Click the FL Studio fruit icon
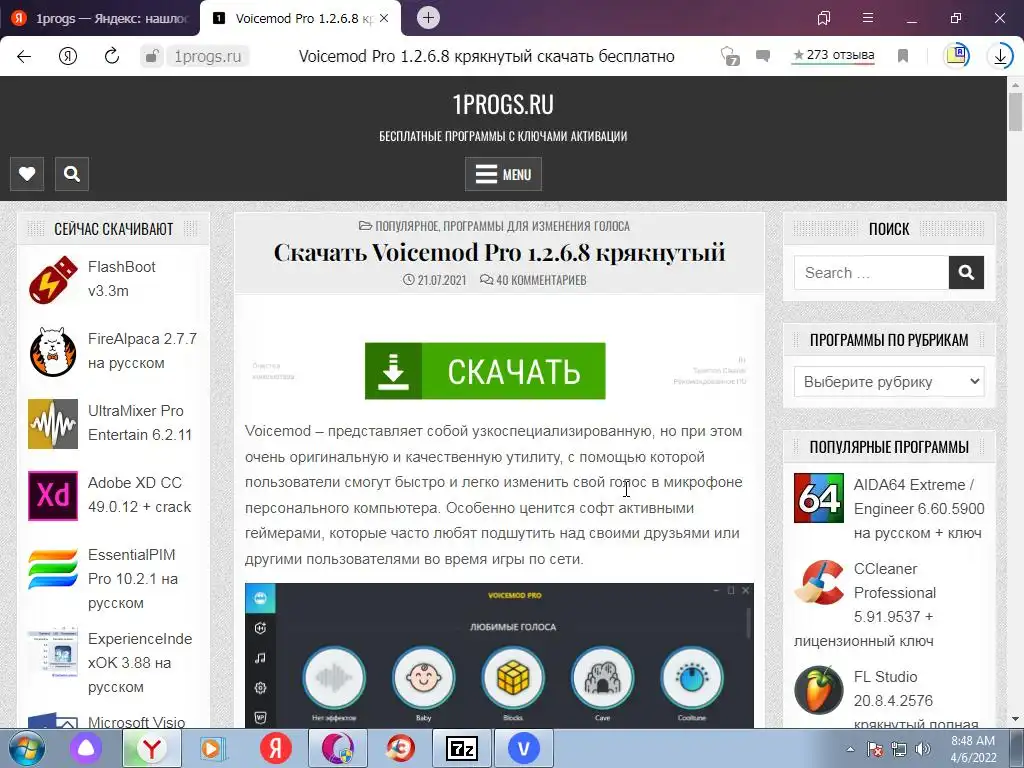 coord(819,690)
